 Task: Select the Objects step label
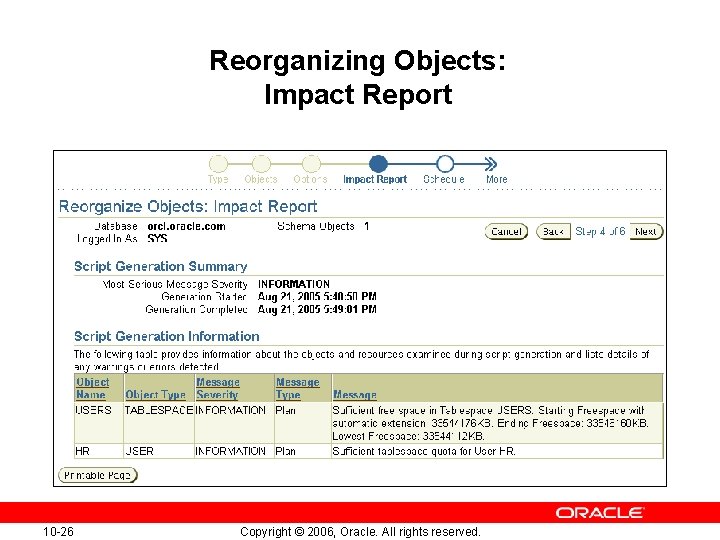261,179
